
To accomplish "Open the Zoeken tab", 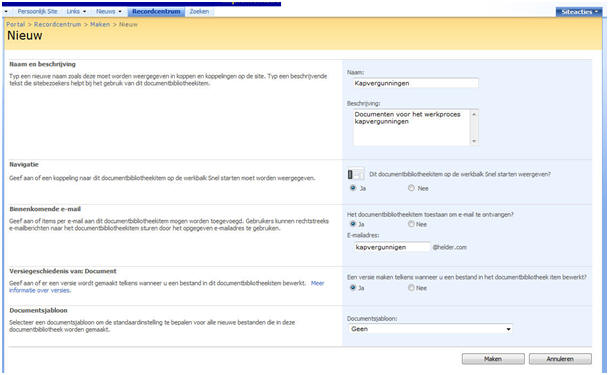I will coord(199,12).
